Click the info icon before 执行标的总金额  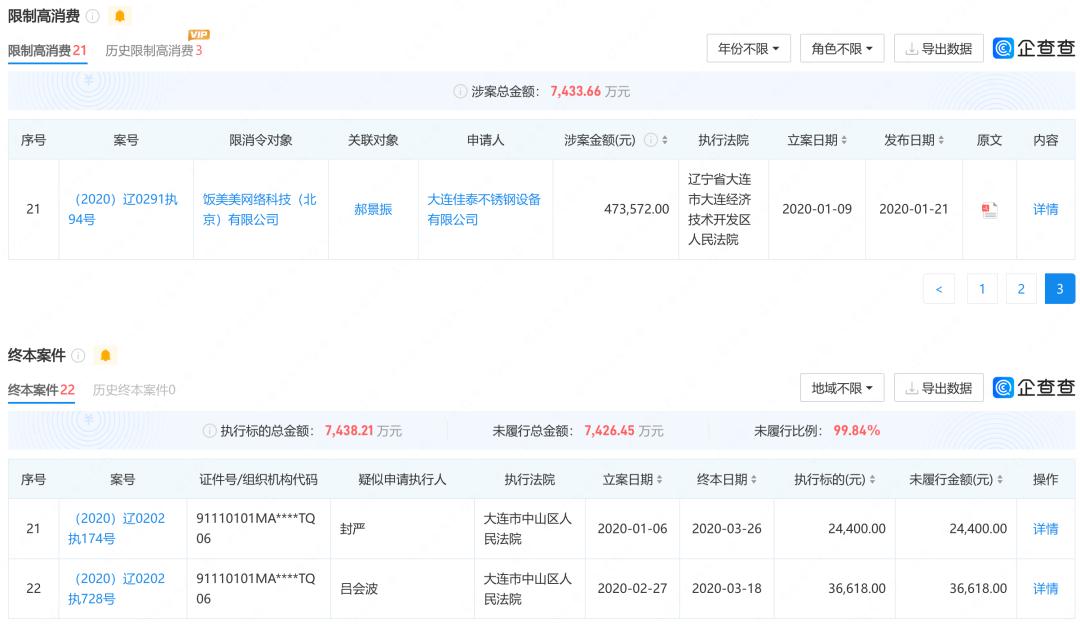pyautogui.click(x=209, y=431)
